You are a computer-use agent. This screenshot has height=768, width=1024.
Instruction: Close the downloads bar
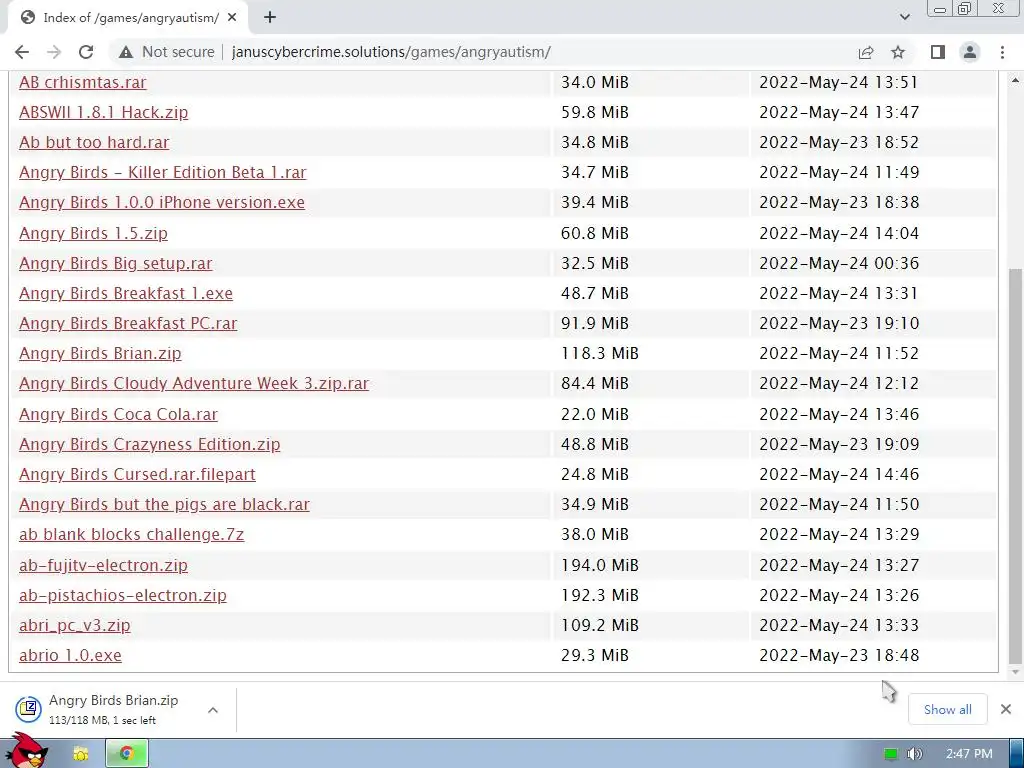point(1006,709)
